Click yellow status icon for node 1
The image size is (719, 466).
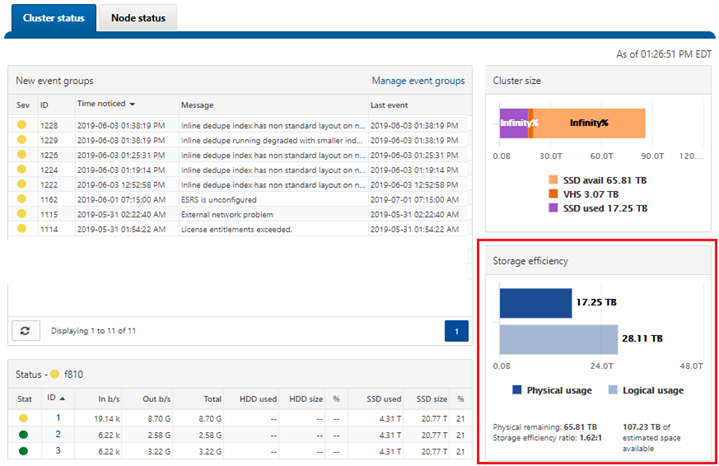click(x=22, y=417)
